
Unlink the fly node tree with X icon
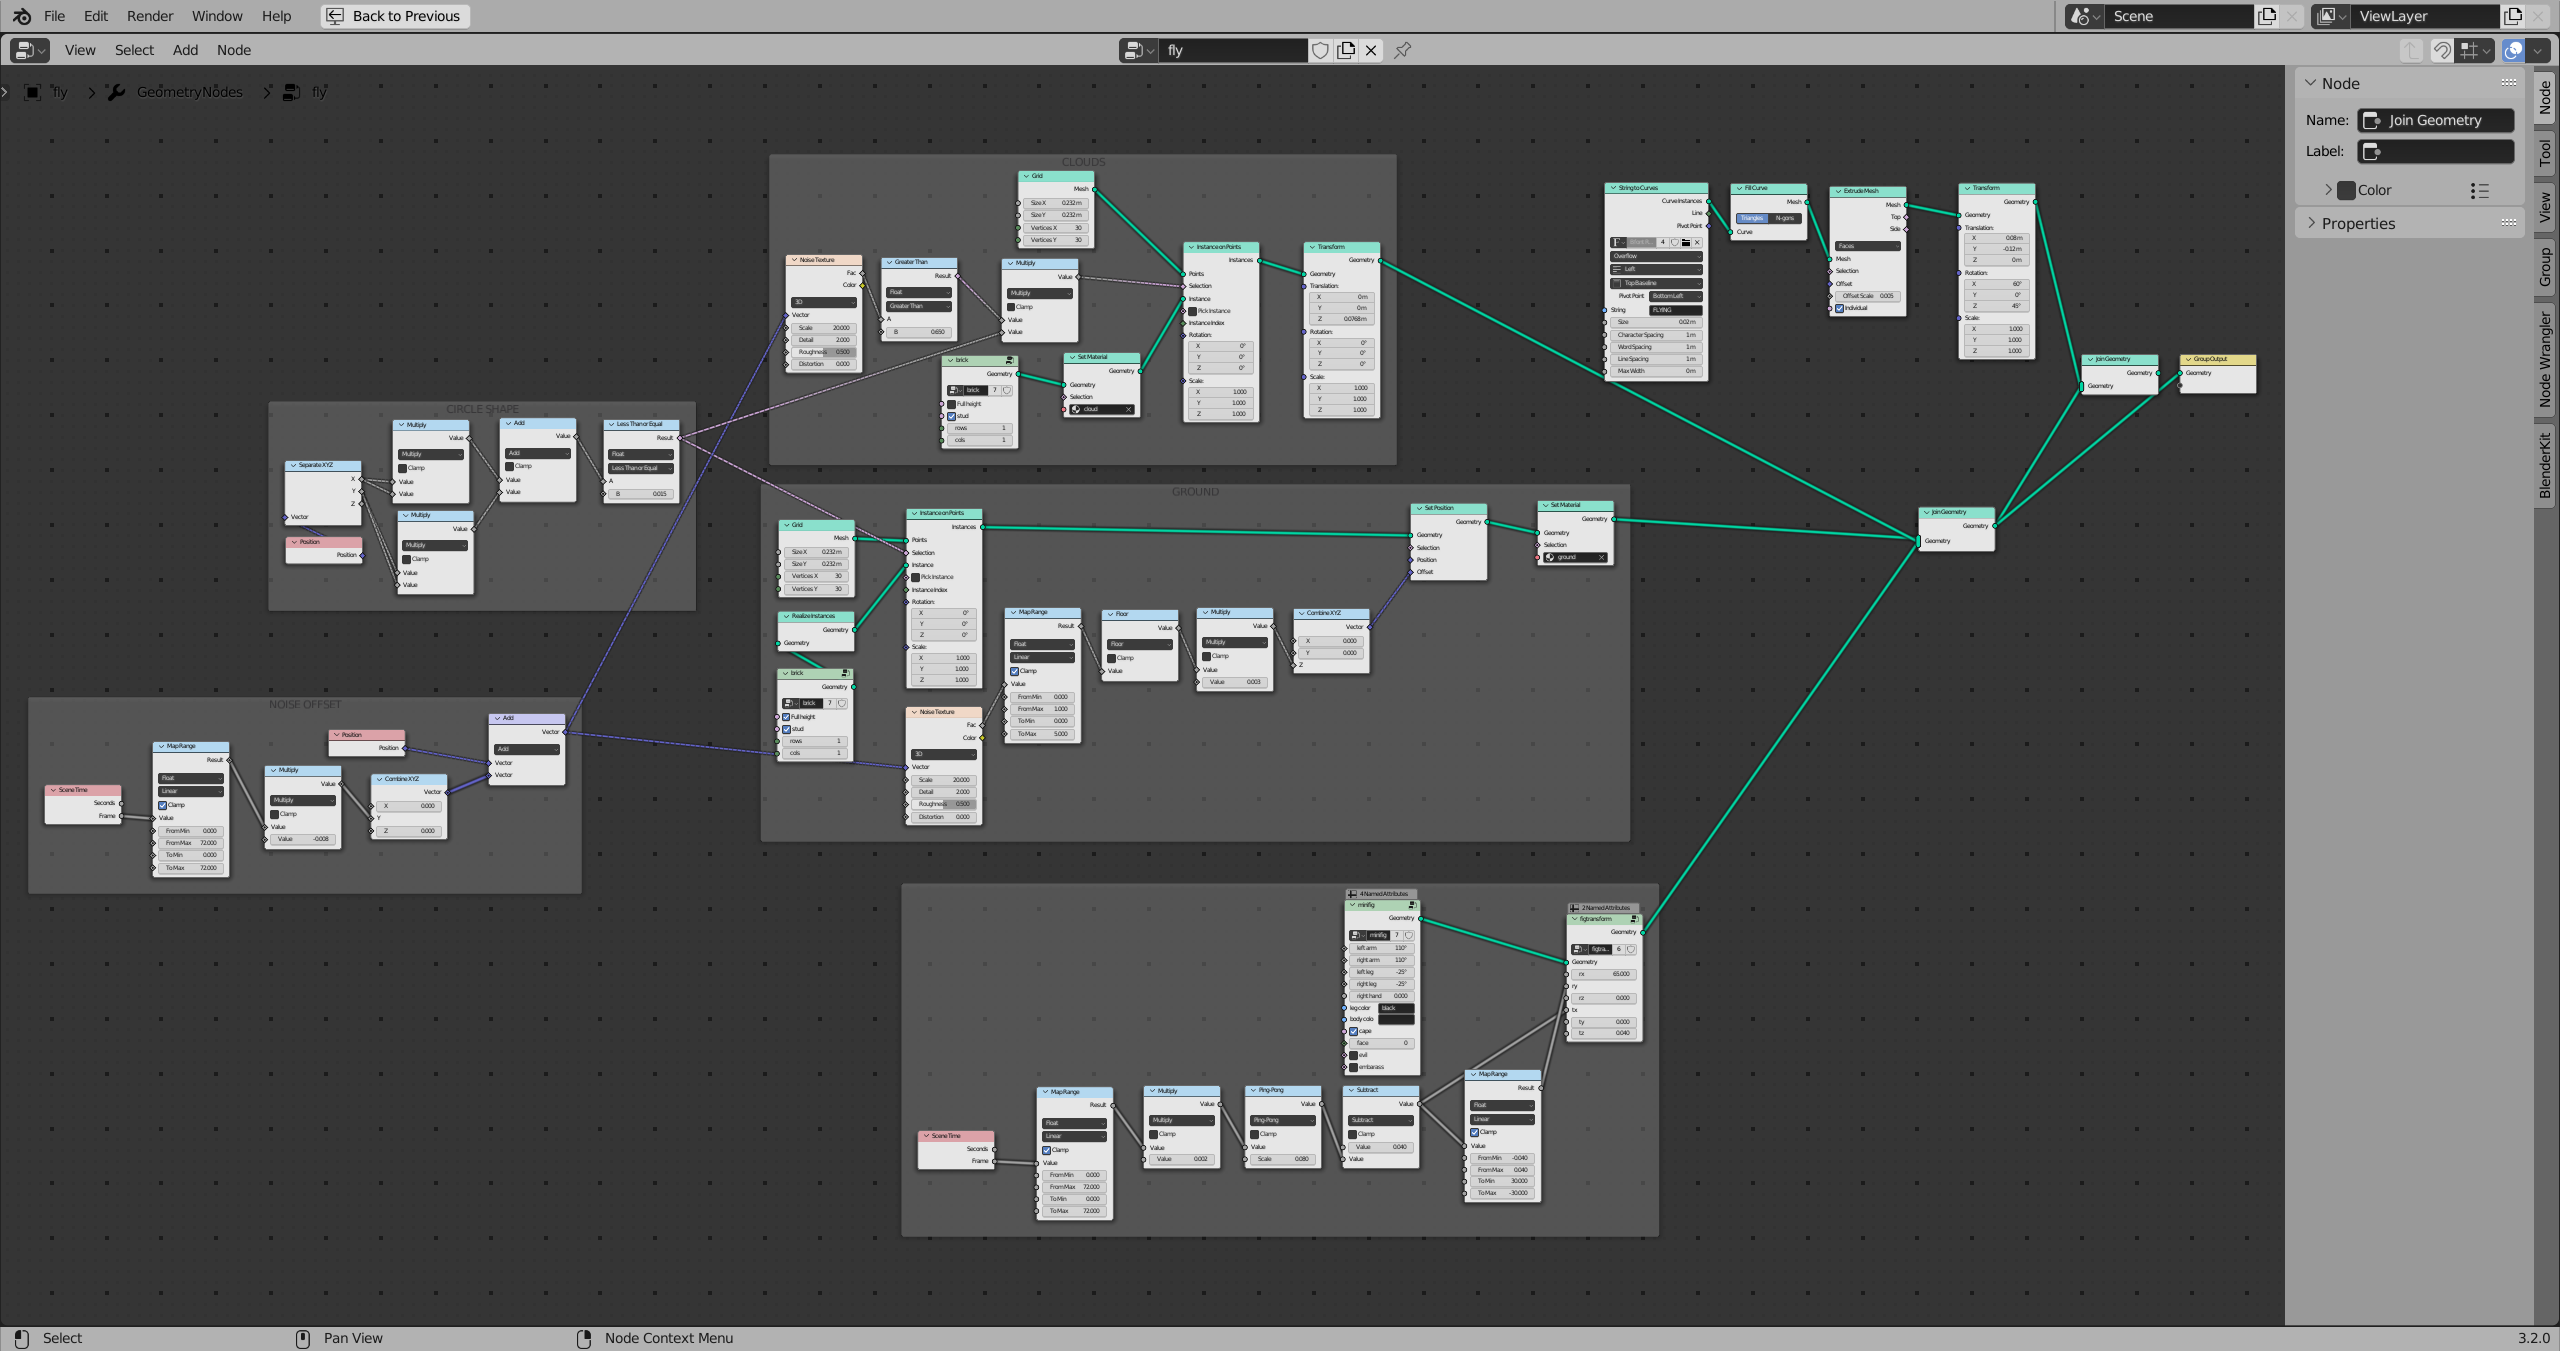[1371, 50]
